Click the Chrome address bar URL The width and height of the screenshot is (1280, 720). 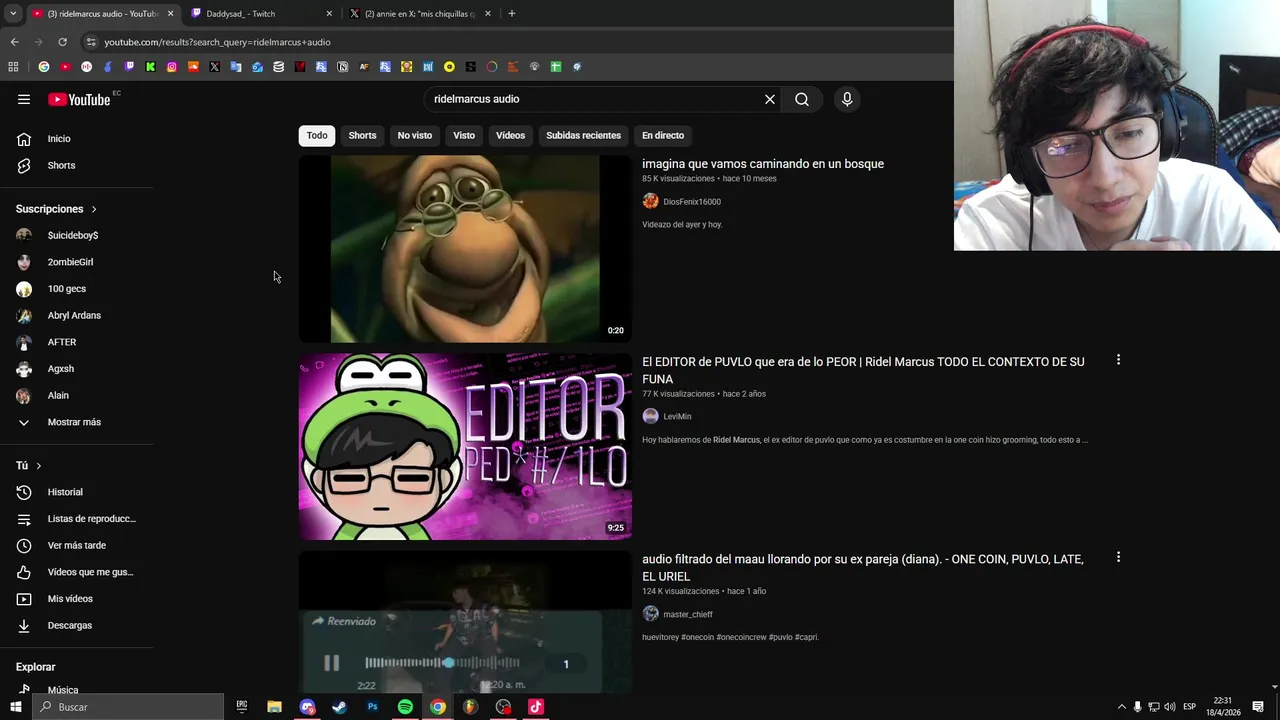click(x=217, y=42)
